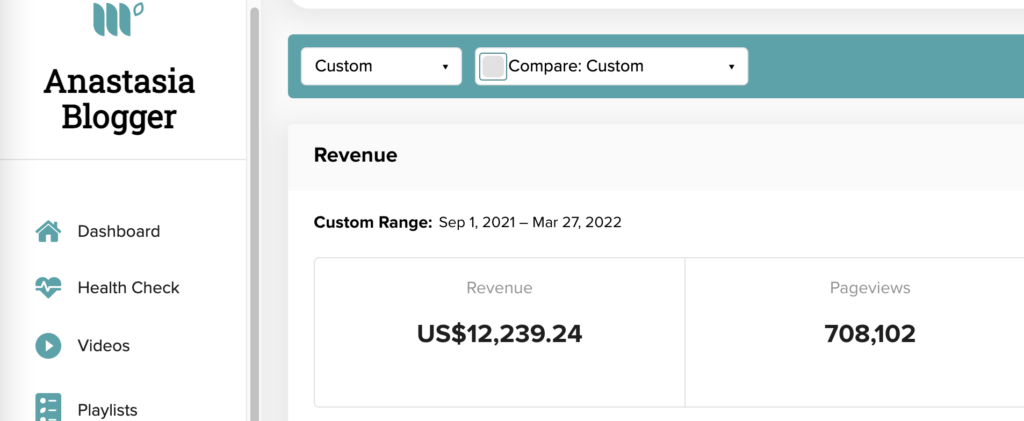Open the Playlists sidebar entry
Screen dimensions: 1024x421
[x=108, y=410]
